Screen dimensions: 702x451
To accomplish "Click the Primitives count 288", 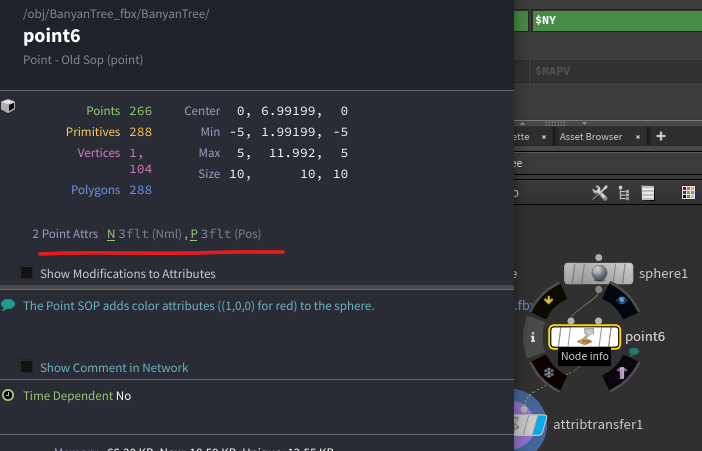I will point(141,132).
